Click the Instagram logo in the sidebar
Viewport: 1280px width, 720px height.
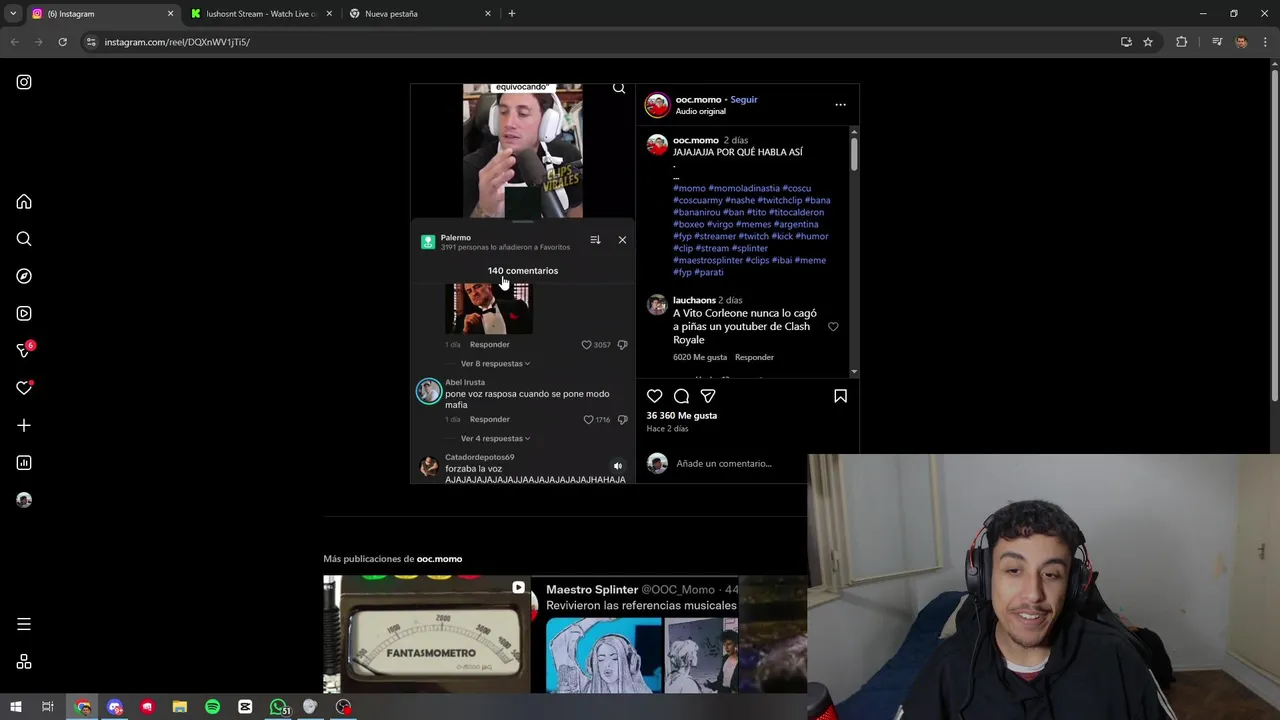[x=24, y=82]
